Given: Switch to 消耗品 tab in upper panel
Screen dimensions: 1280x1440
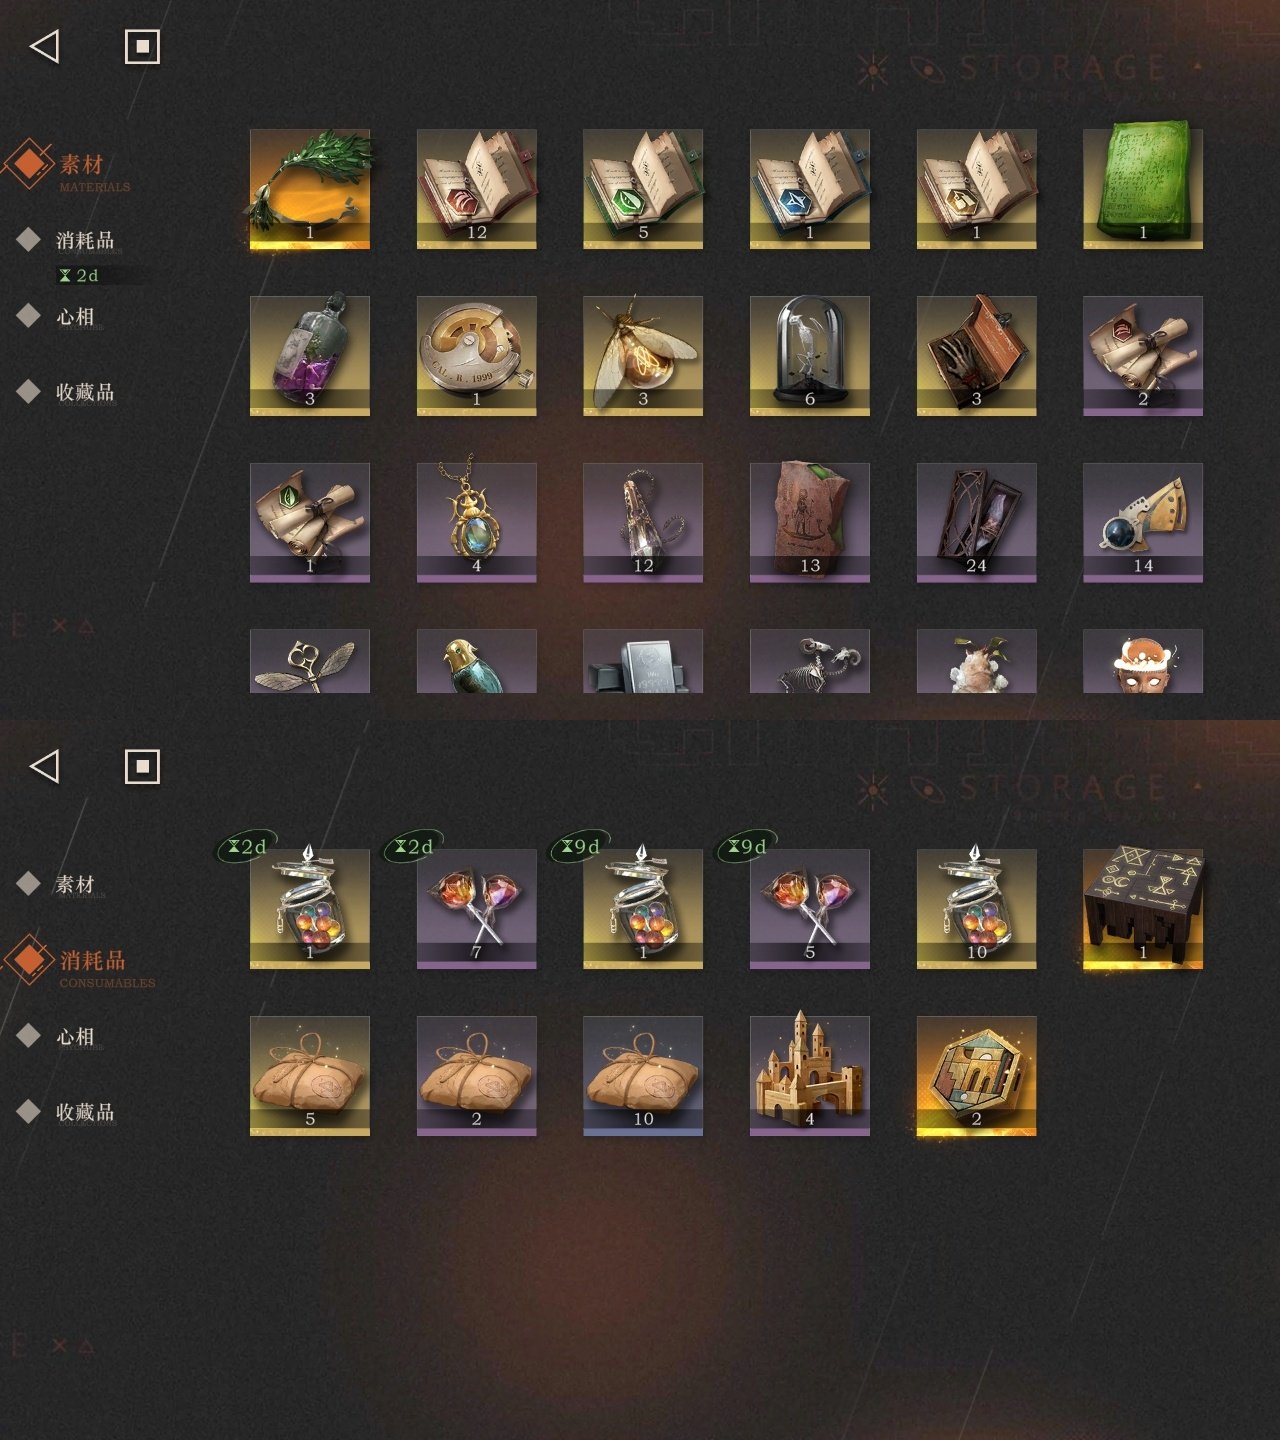Looking at the screenshot, I should 85,240.
